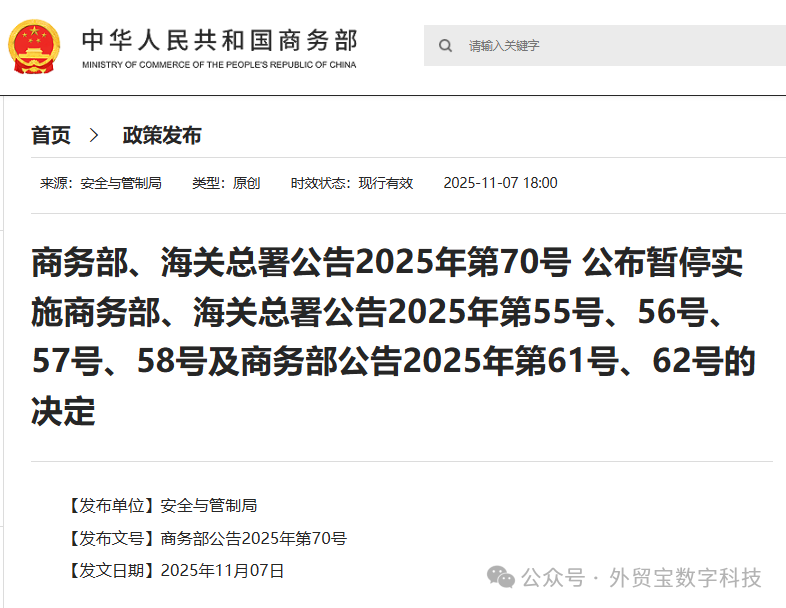Screen dimensions: 786x608
Task: Select the 发布单位 安全与管制局 line
Action: click(x=161, y=505)
